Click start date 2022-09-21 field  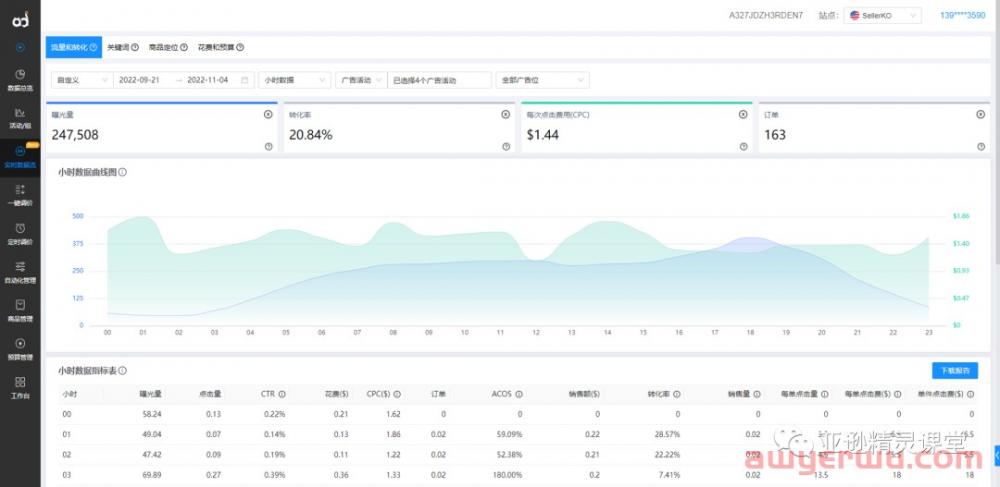click(139, 80)
